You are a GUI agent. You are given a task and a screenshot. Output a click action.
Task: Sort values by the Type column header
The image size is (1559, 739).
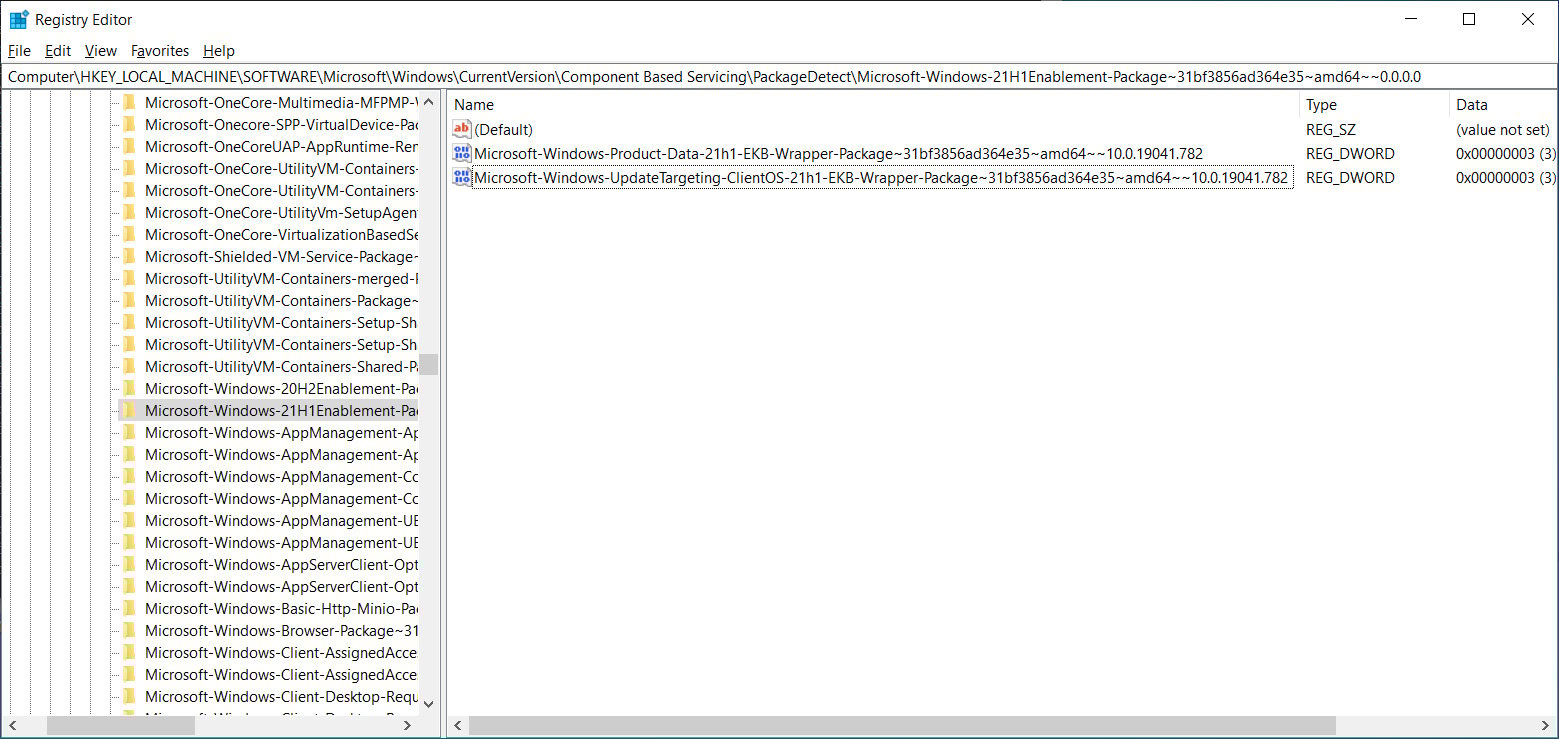[1374, 104]
